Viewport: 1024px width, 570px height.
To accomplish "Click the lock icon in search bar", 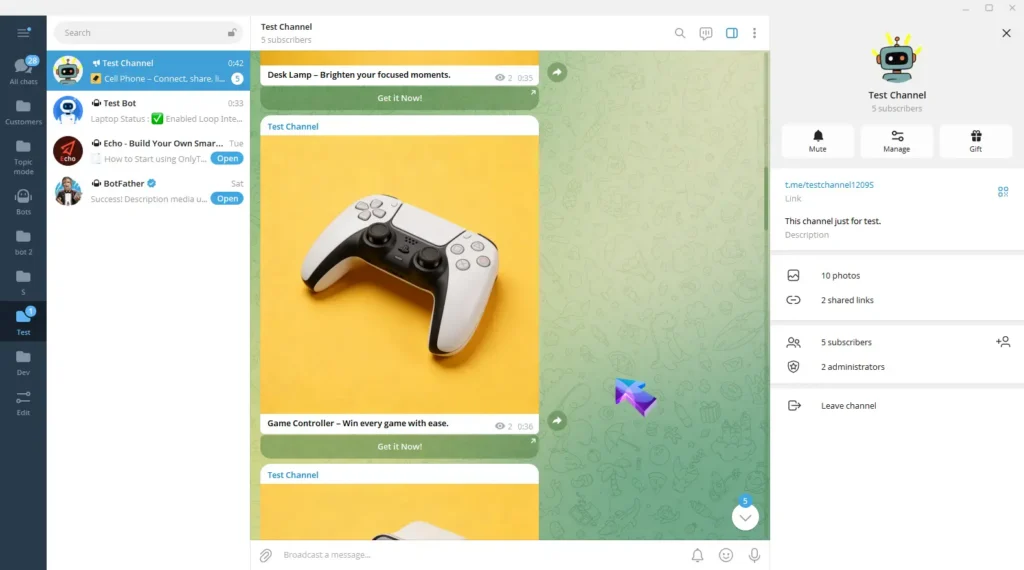I will pos(232,33).
